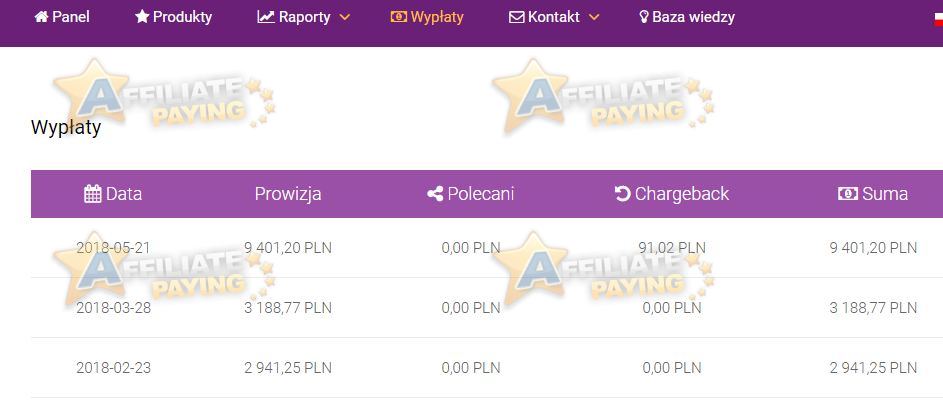Click the calendar icon in Data header
Screen dimensions: 943x412
(x=93, y=194)
